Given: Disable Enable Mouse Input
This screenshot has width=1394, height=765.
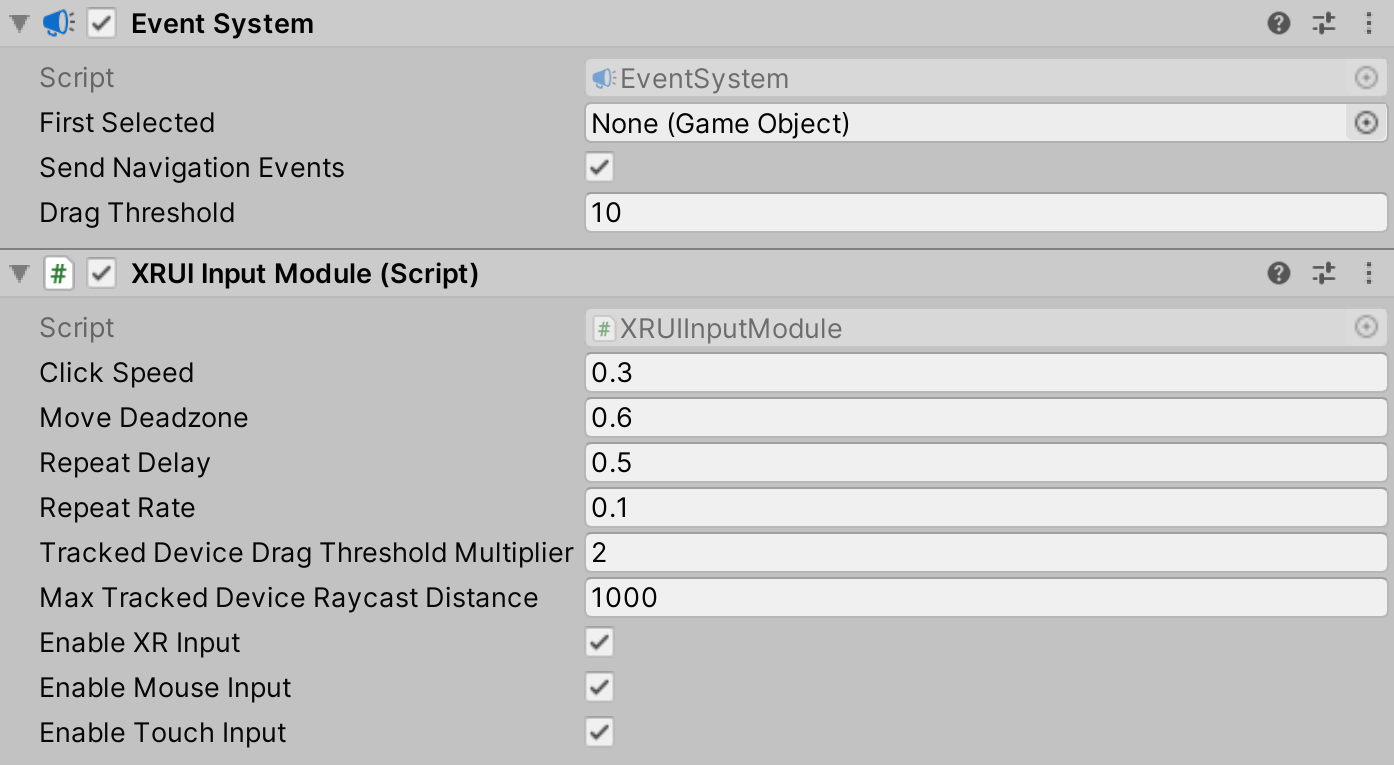Looking at the screenshot, I should coord(598,687).
